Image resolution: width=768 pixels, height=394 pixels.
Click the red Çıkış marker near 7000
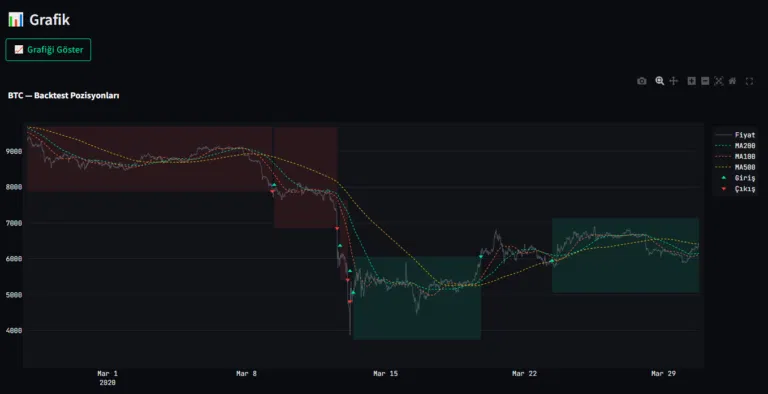(337, 228)
